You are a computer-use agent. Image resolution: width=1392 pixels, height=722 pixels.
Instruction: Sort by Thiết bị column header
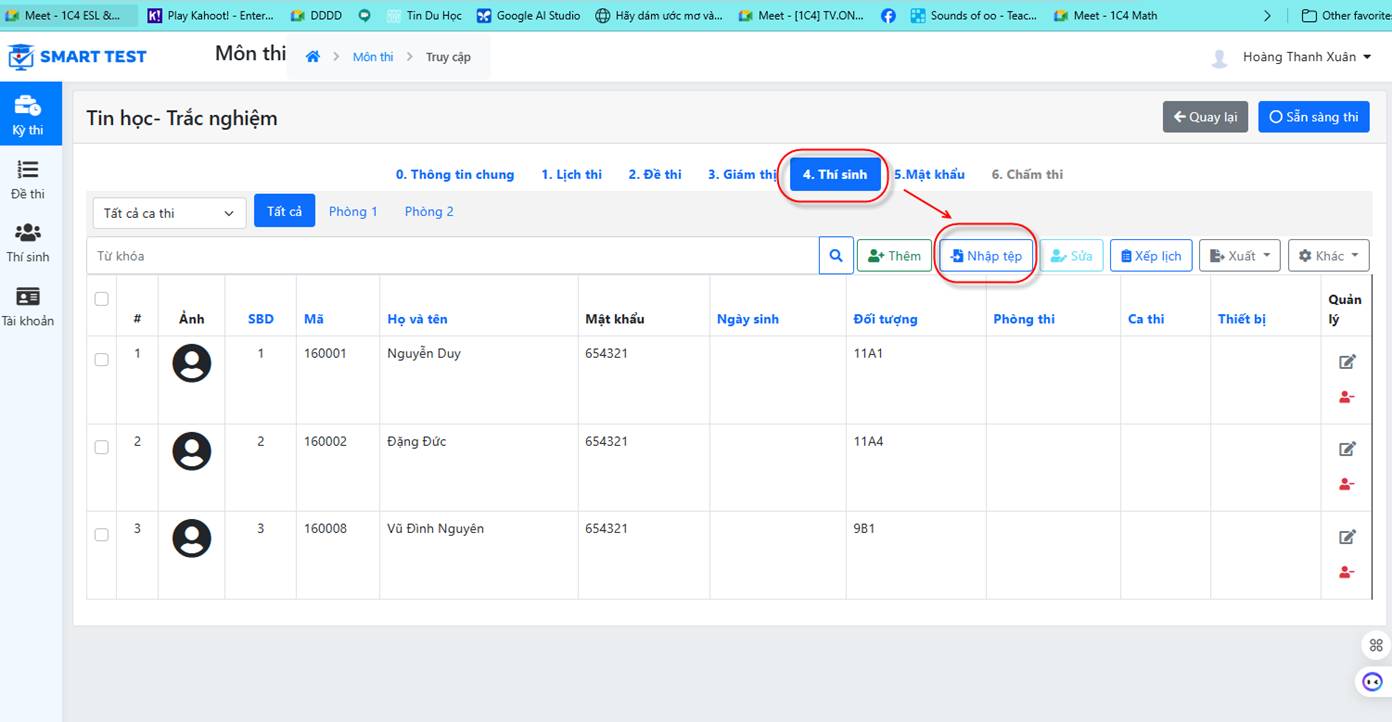pyautogui.click(x=1242, y=319)
